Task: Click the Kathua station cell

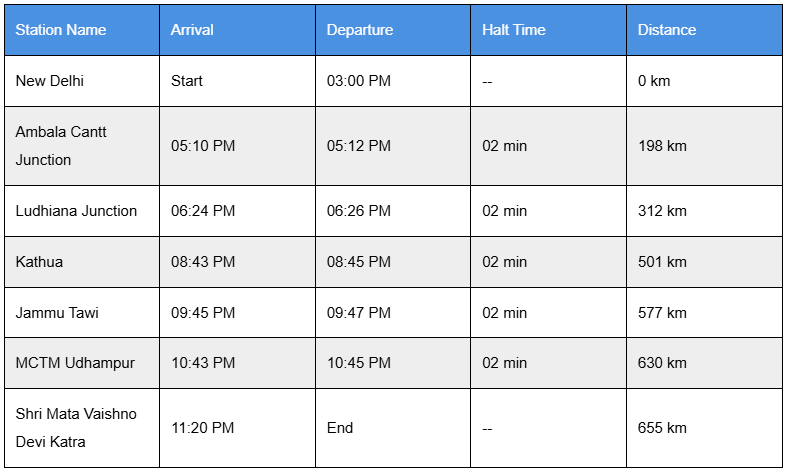Action: [x=39, y=262]
